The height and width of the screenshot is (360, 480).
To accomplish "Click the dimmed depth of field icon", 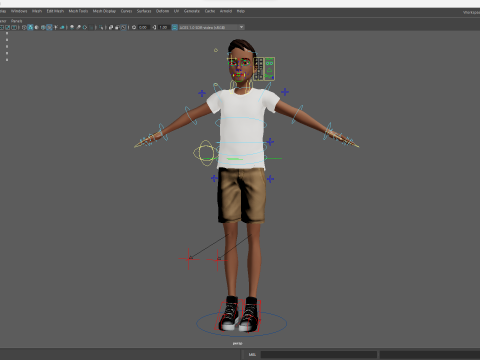I will pos(92,27).
